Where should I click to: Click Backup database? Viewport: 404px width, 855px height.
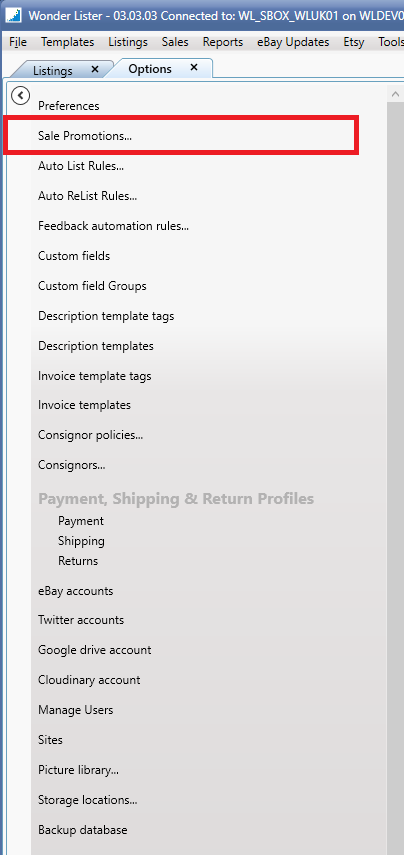82,830
